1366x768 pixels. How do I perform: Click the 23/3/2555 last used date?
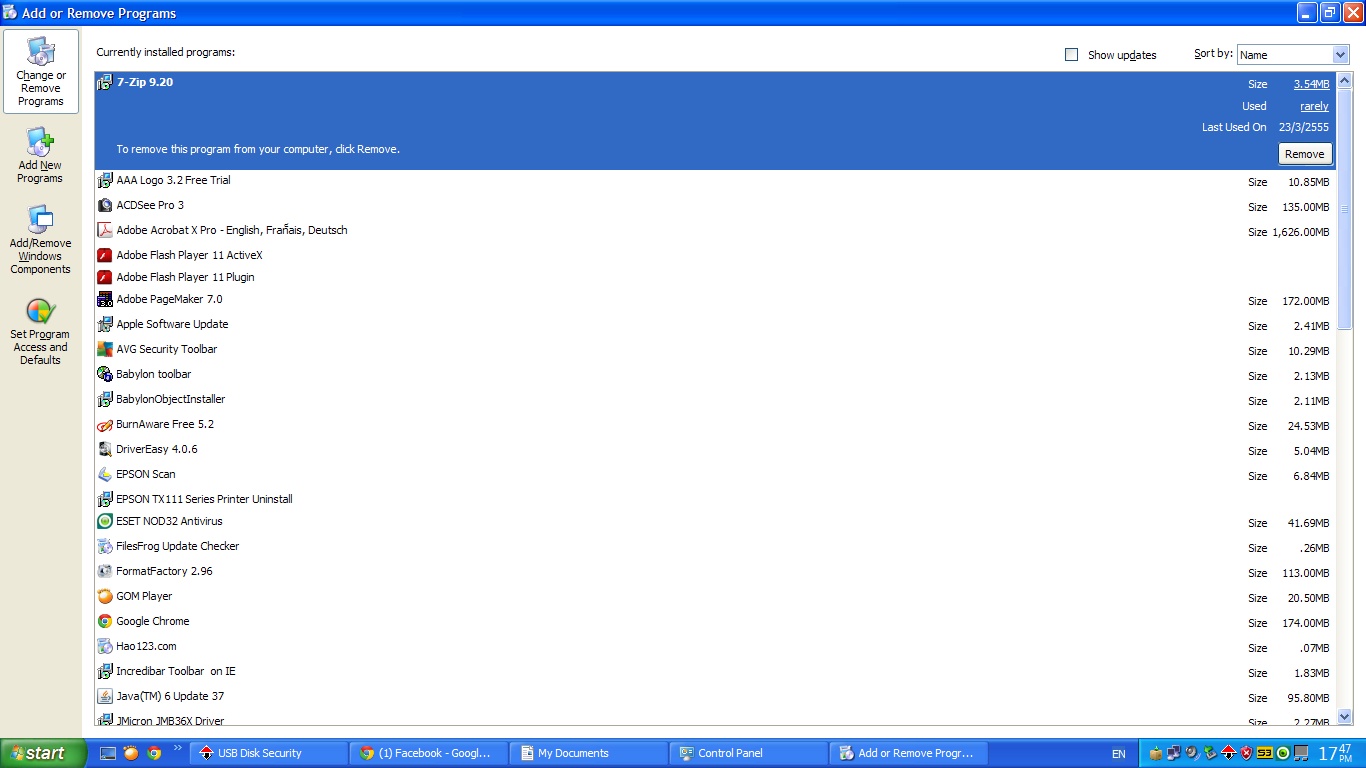coord(1304,128)
